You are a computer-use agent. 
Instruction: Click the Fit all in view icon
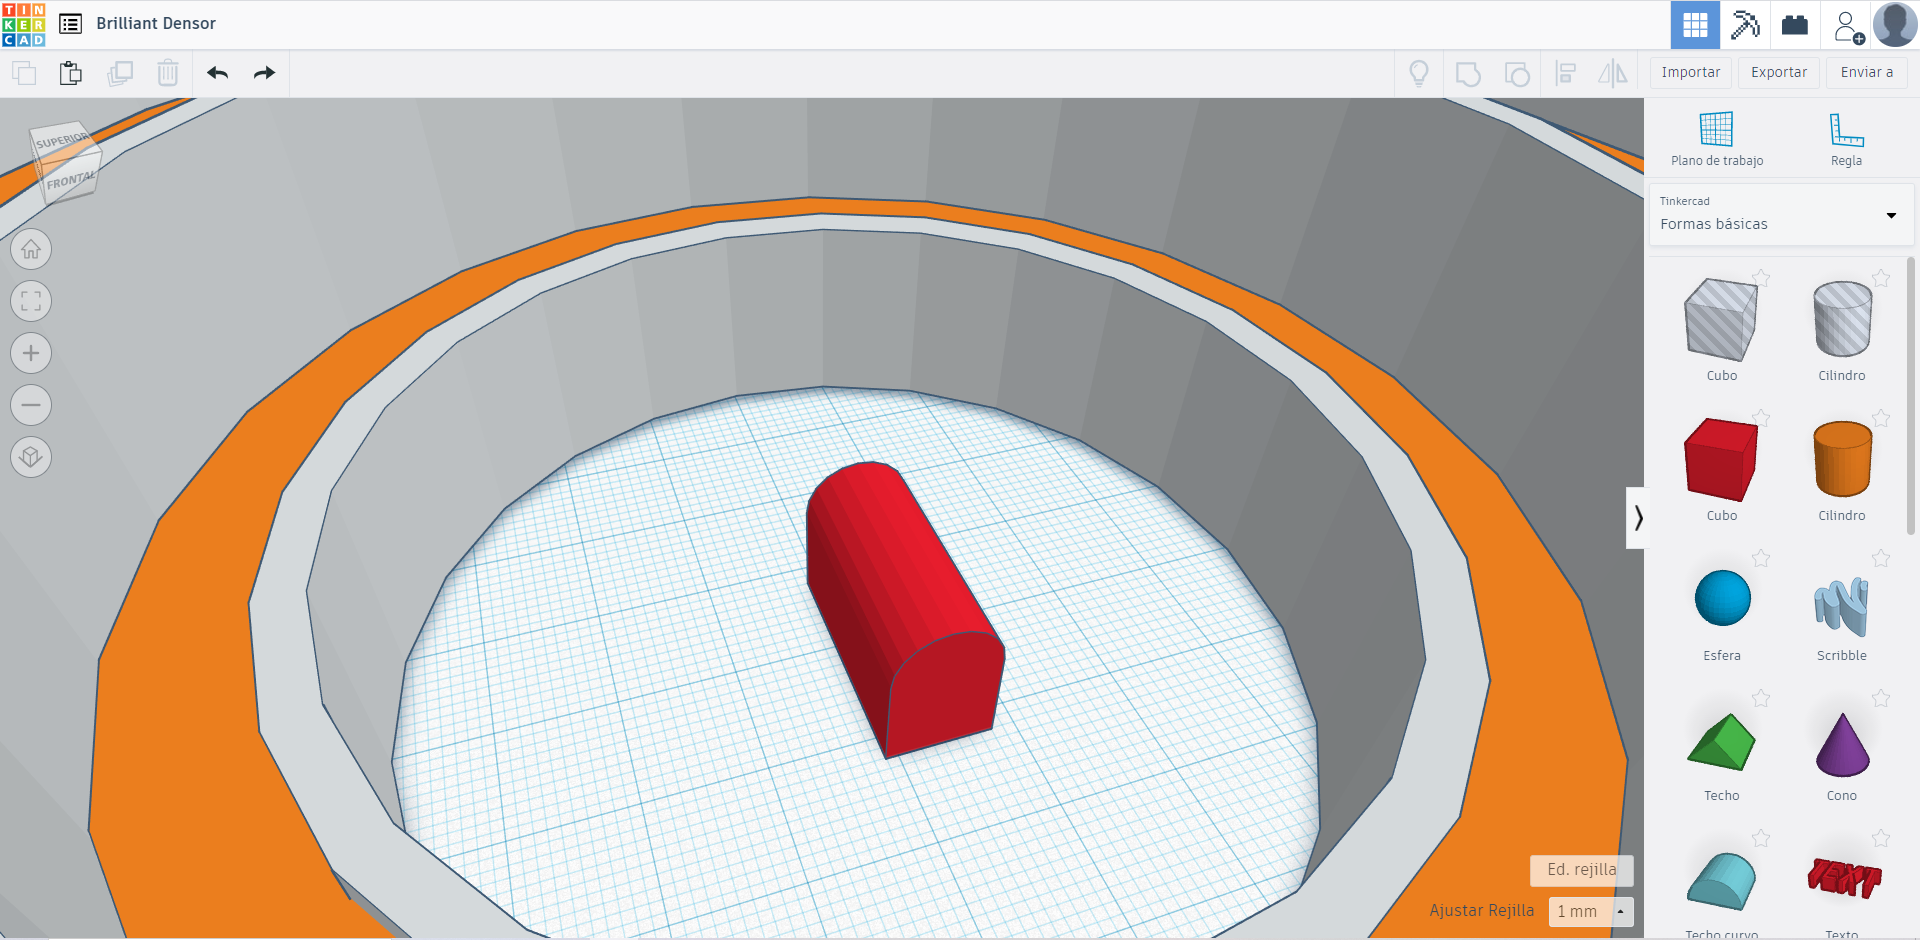tap(31, 301)
